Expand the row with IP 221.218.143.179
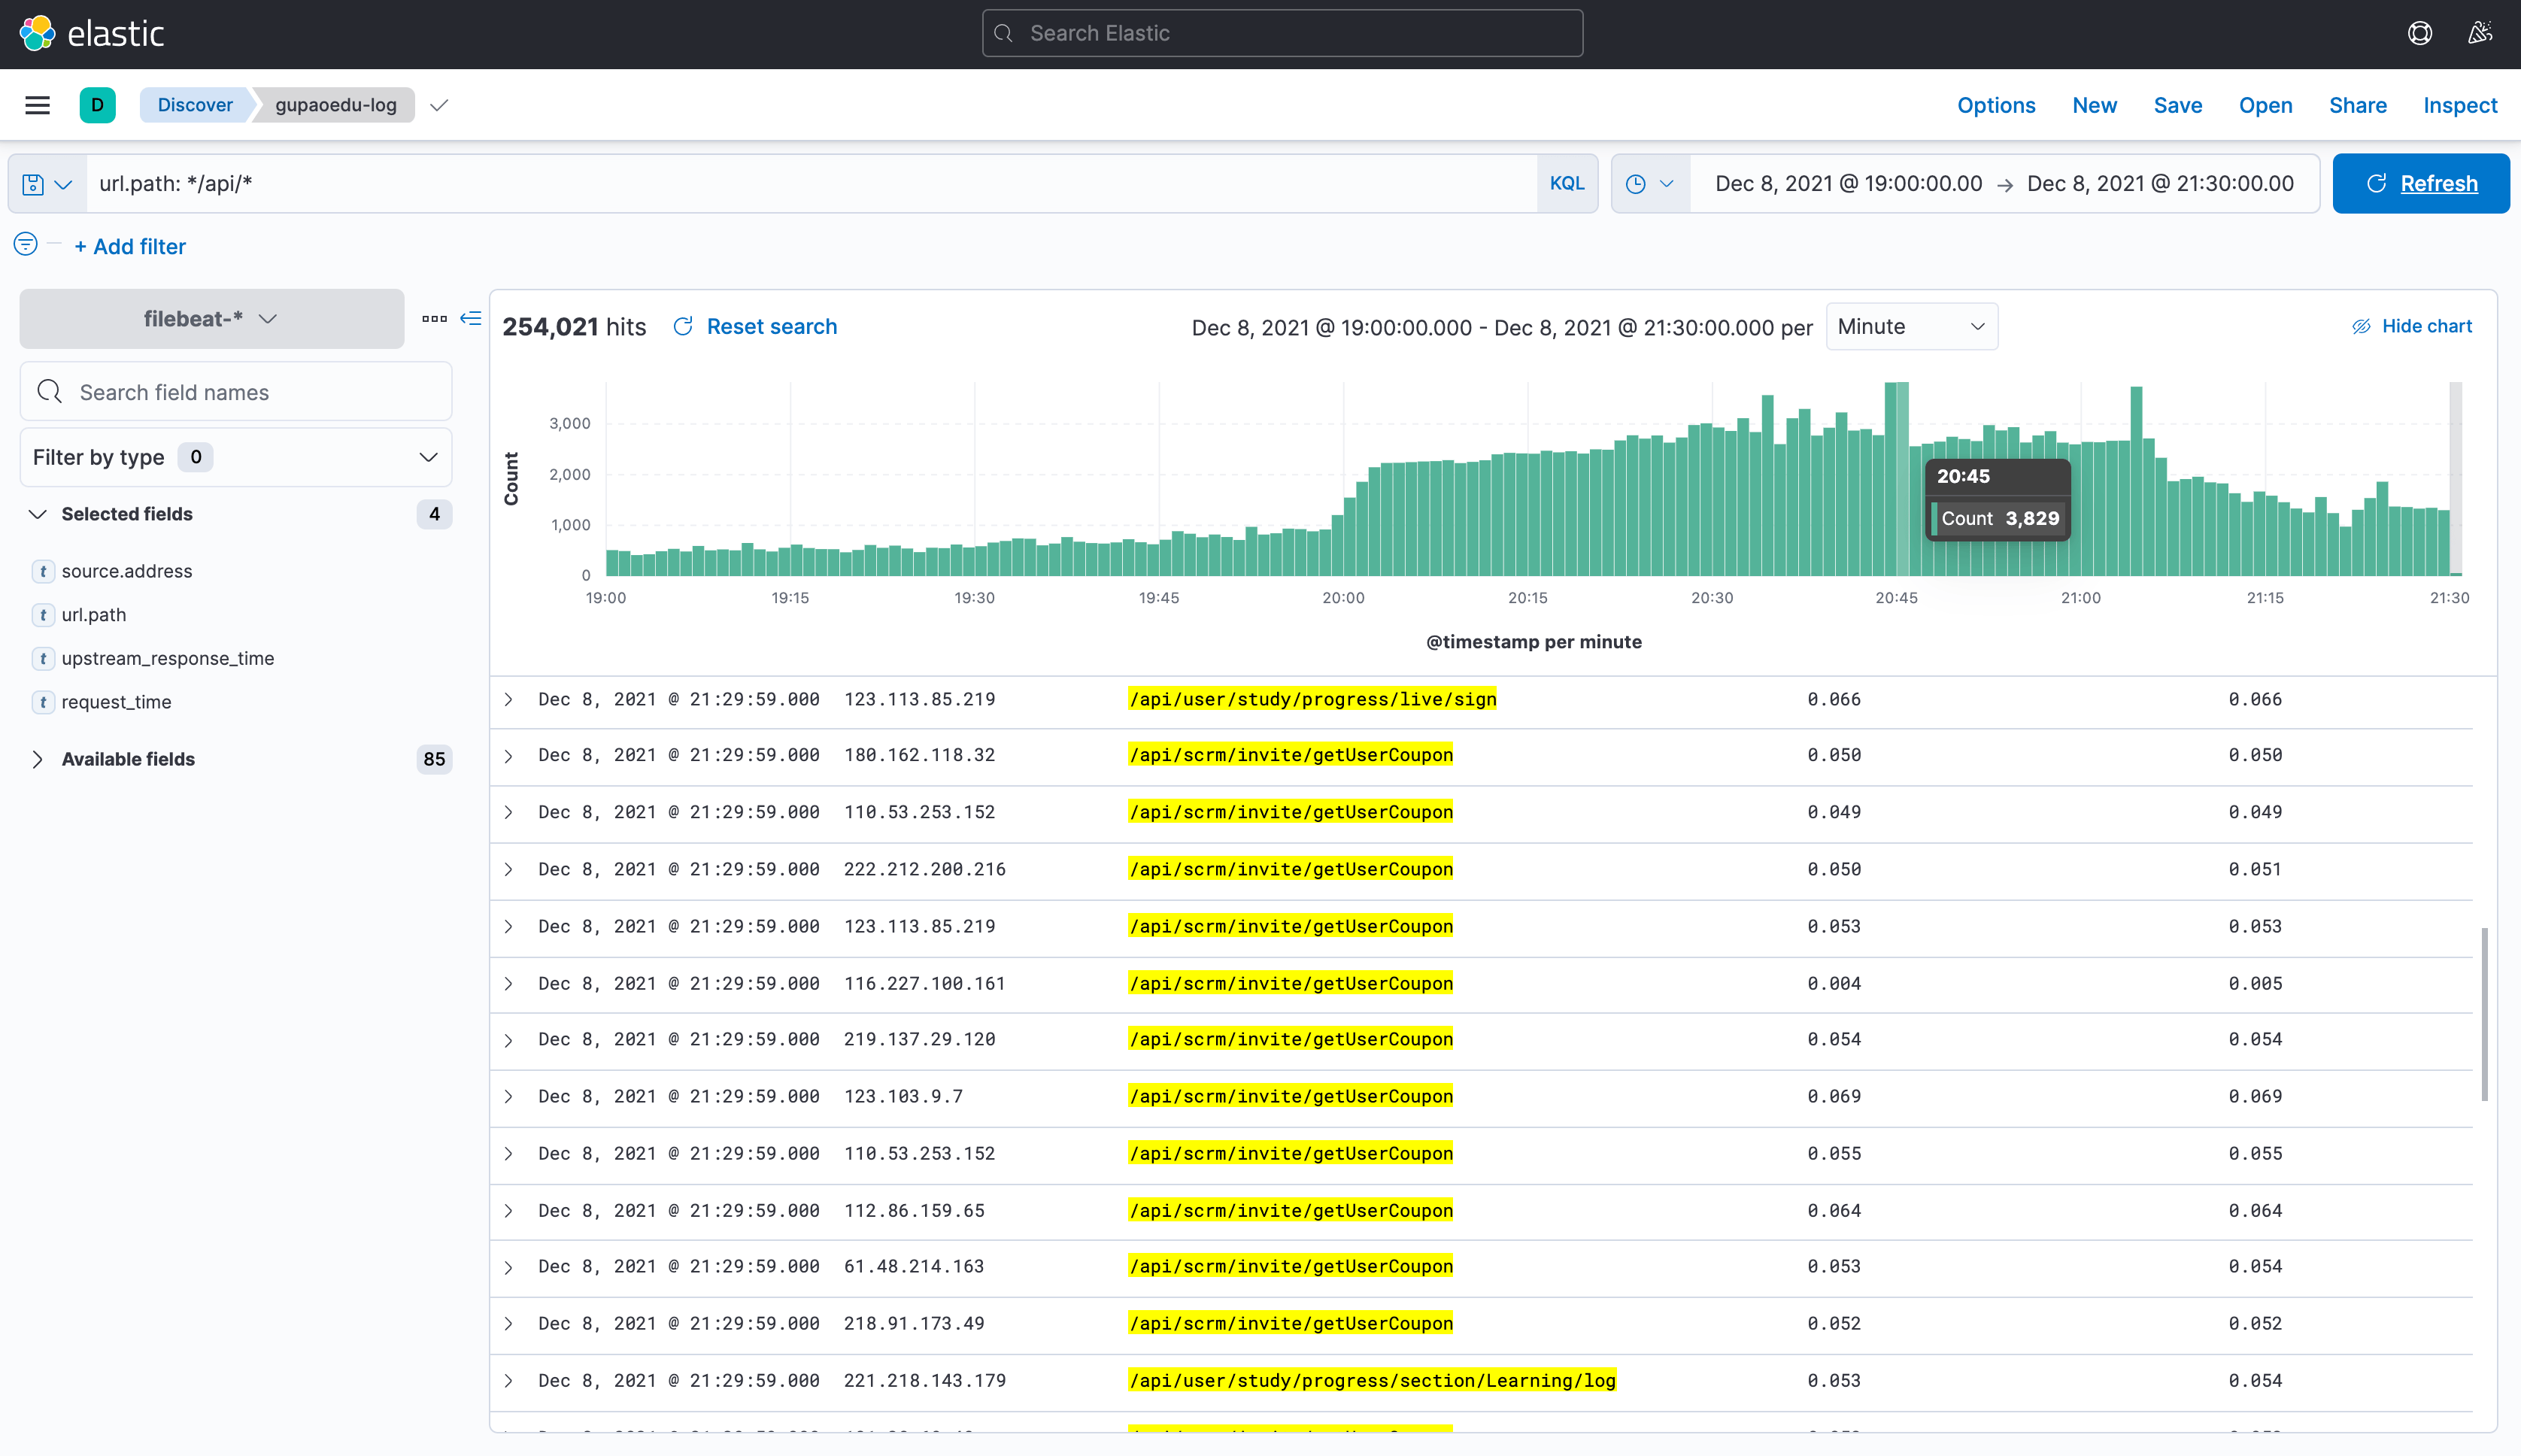This screenshot has height=1456, width=2521. [508, 1381]
